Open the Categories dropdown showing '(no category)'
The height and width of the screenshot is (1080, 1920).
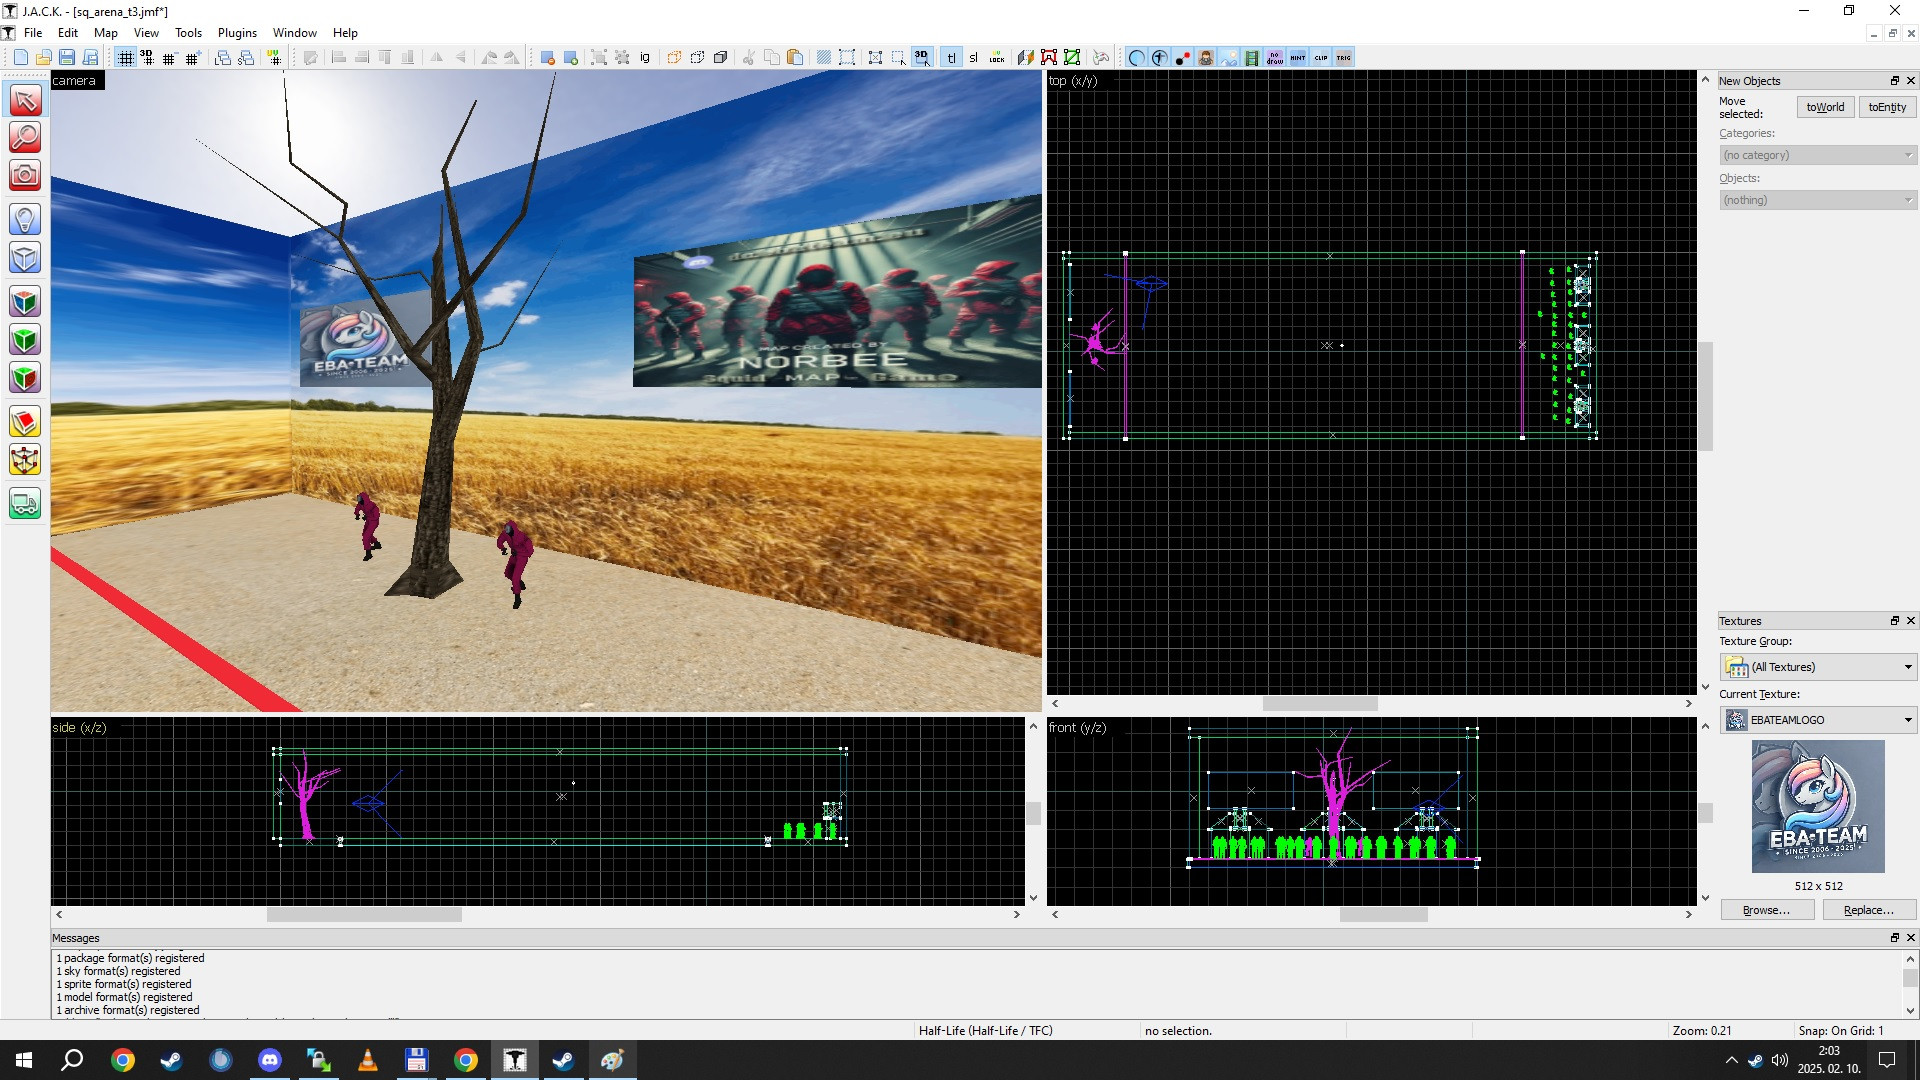point(1816,155)
